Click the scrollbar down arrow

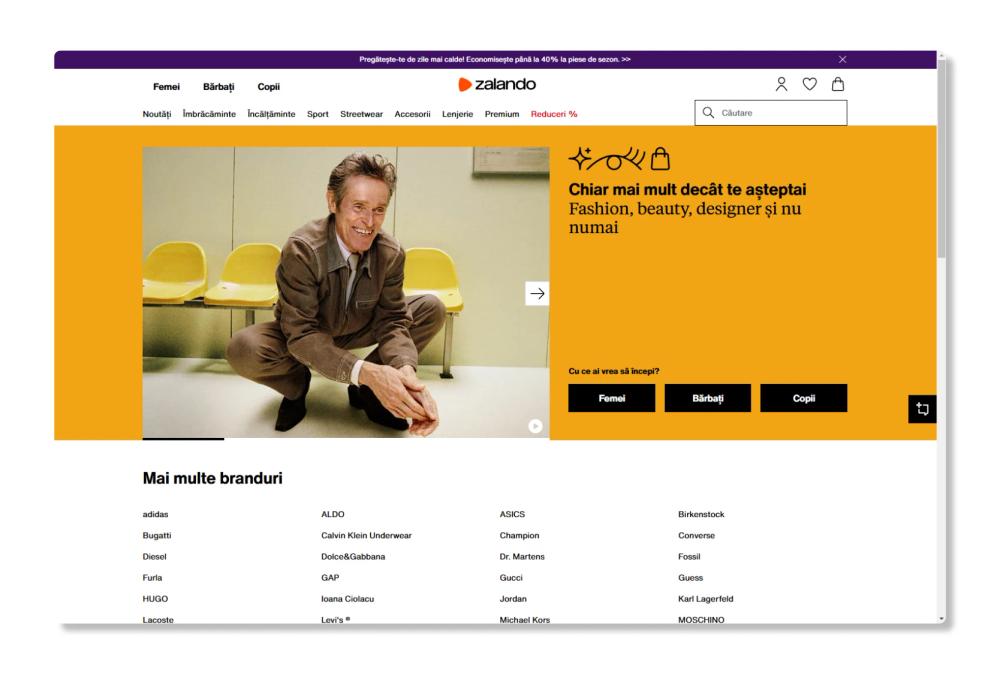pos(941,619)
